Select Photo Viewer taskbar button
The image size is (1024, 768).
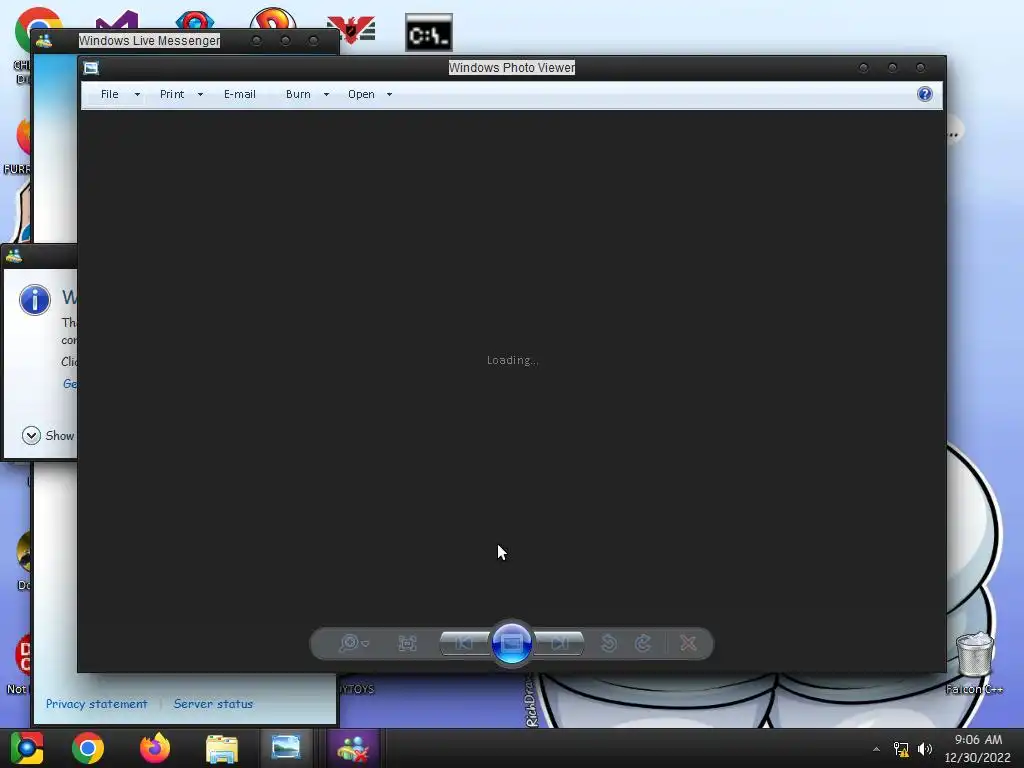[x=286, y=748]
